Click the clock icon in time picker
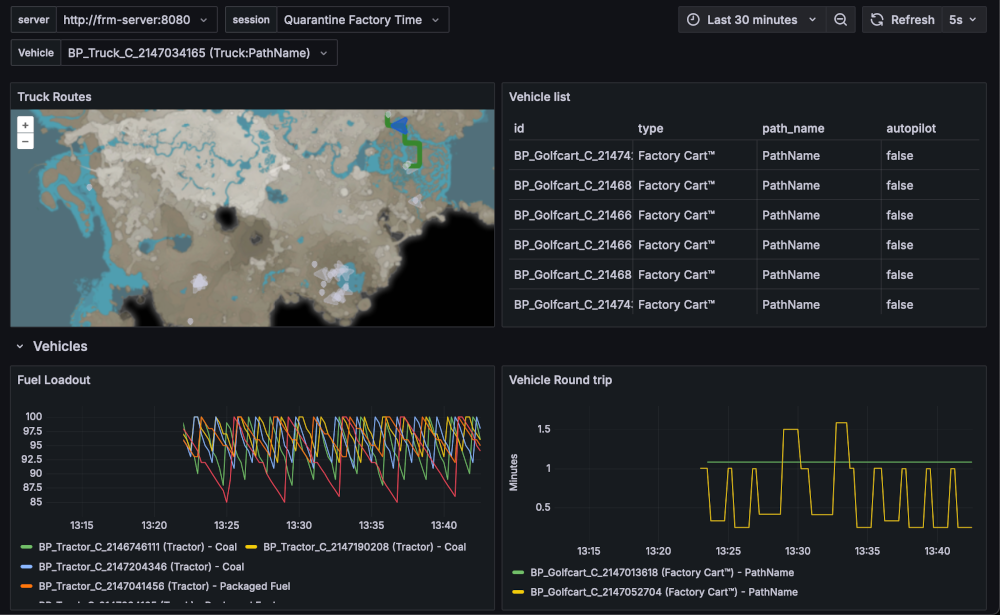 tap(693, 20)
